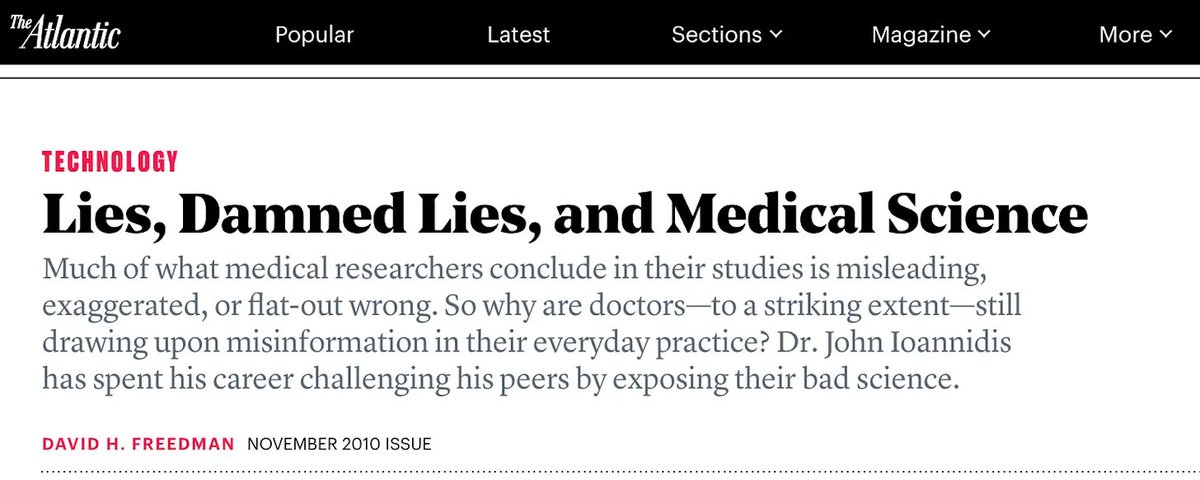Click the Magazine menu label
Viewport: 1200px width, 480px height.
[x=922, y=35]
